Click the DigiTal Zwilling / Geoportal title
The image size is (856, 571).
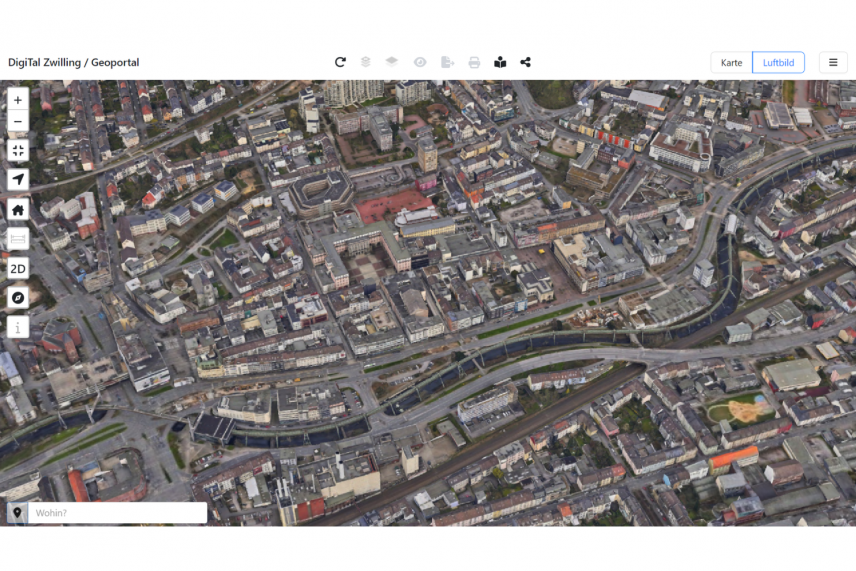coord(74,63)
